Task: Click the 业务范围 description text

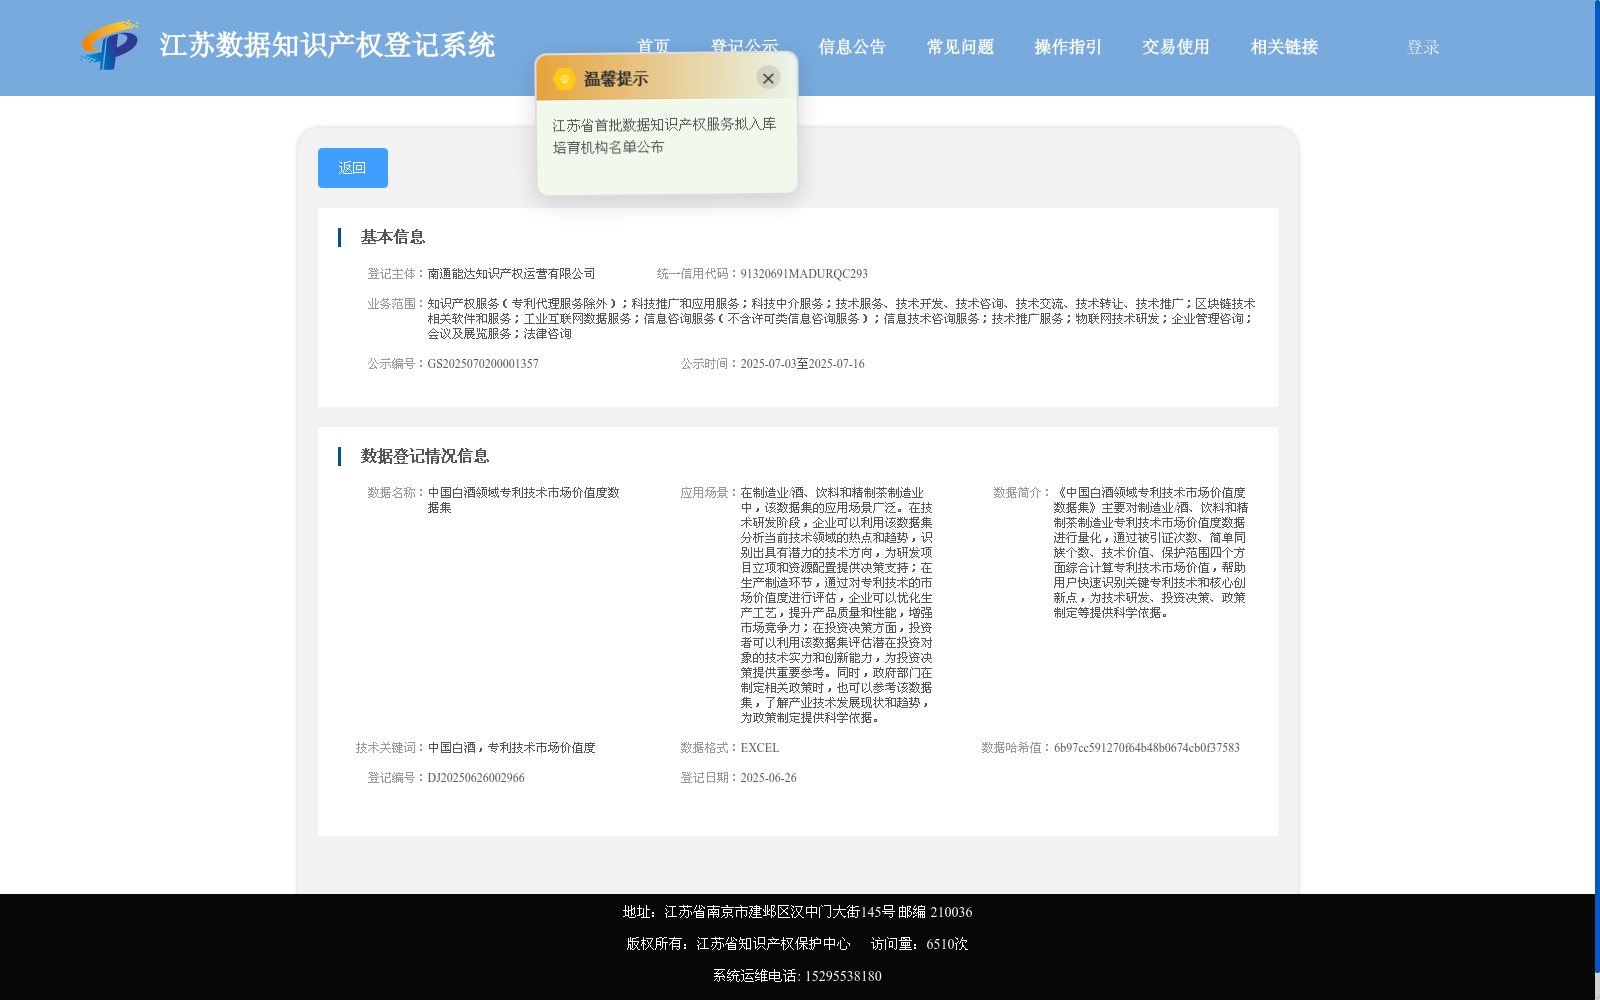Action: (x=841, y=319)
